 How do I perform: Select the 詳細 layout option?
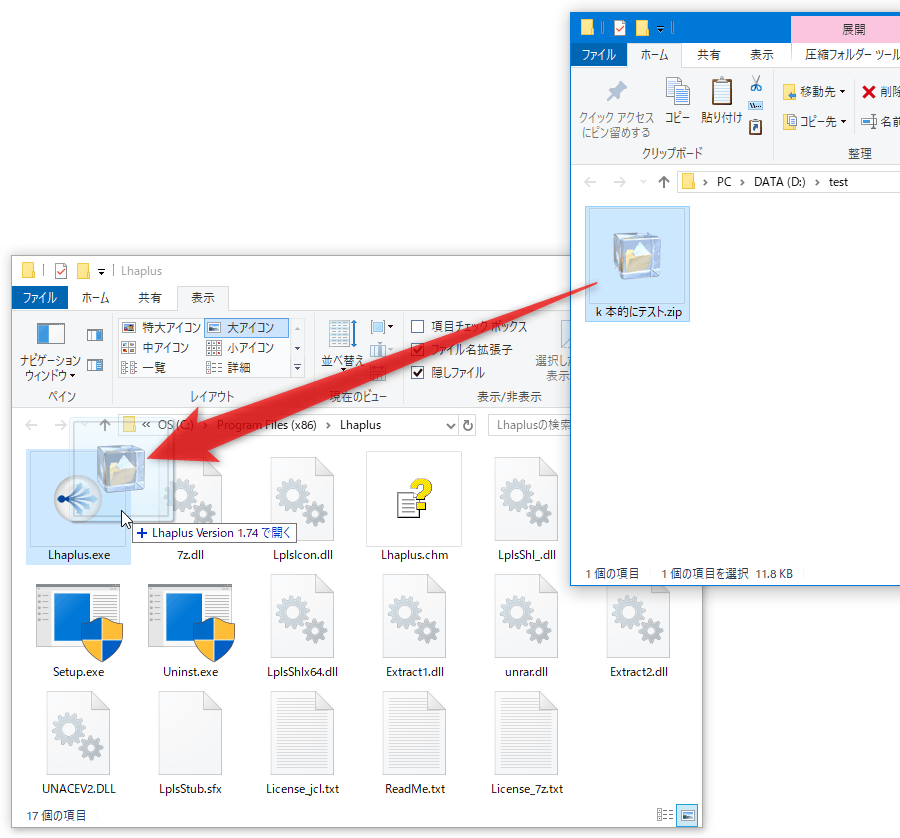tap(228, 367)
